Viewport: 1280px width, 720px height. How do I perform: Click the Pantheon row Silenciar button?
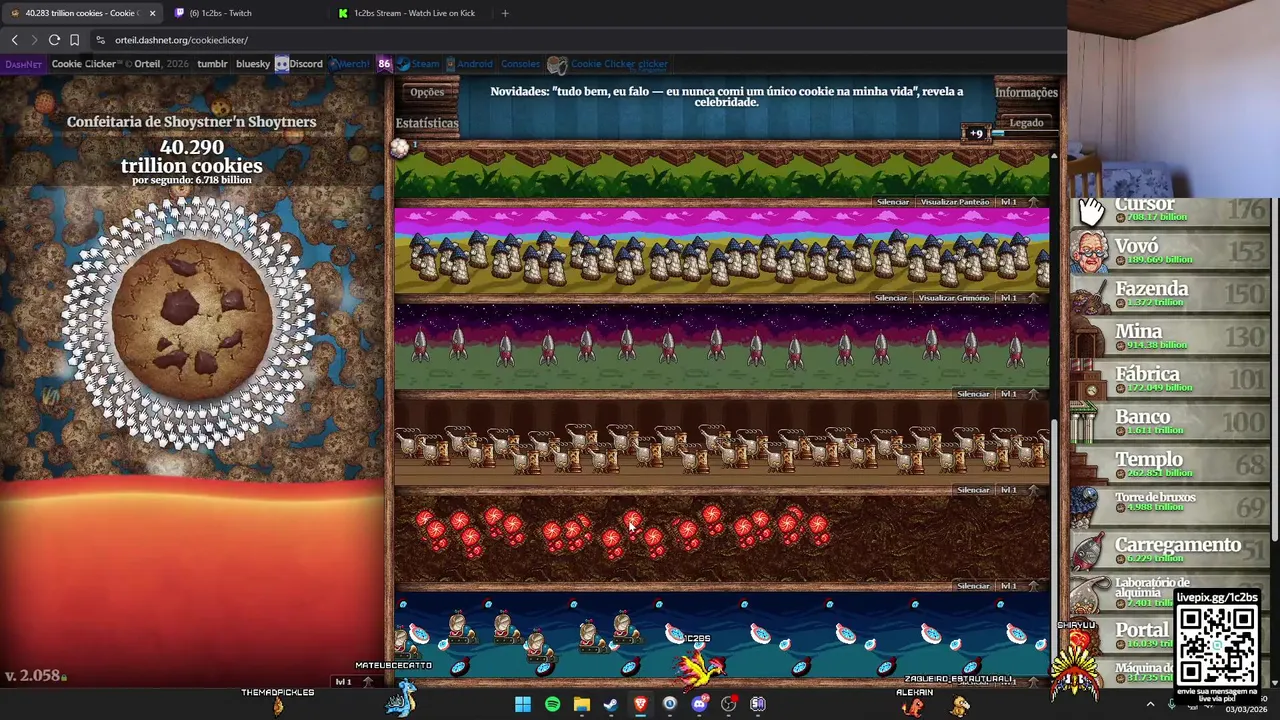pos(893,202)
